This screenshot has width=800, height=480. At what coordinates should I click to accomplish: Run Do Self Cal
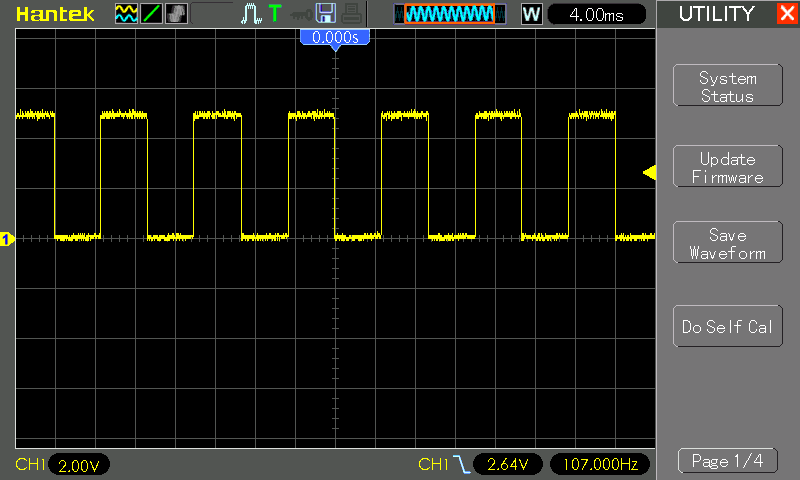tap(727, 327)
